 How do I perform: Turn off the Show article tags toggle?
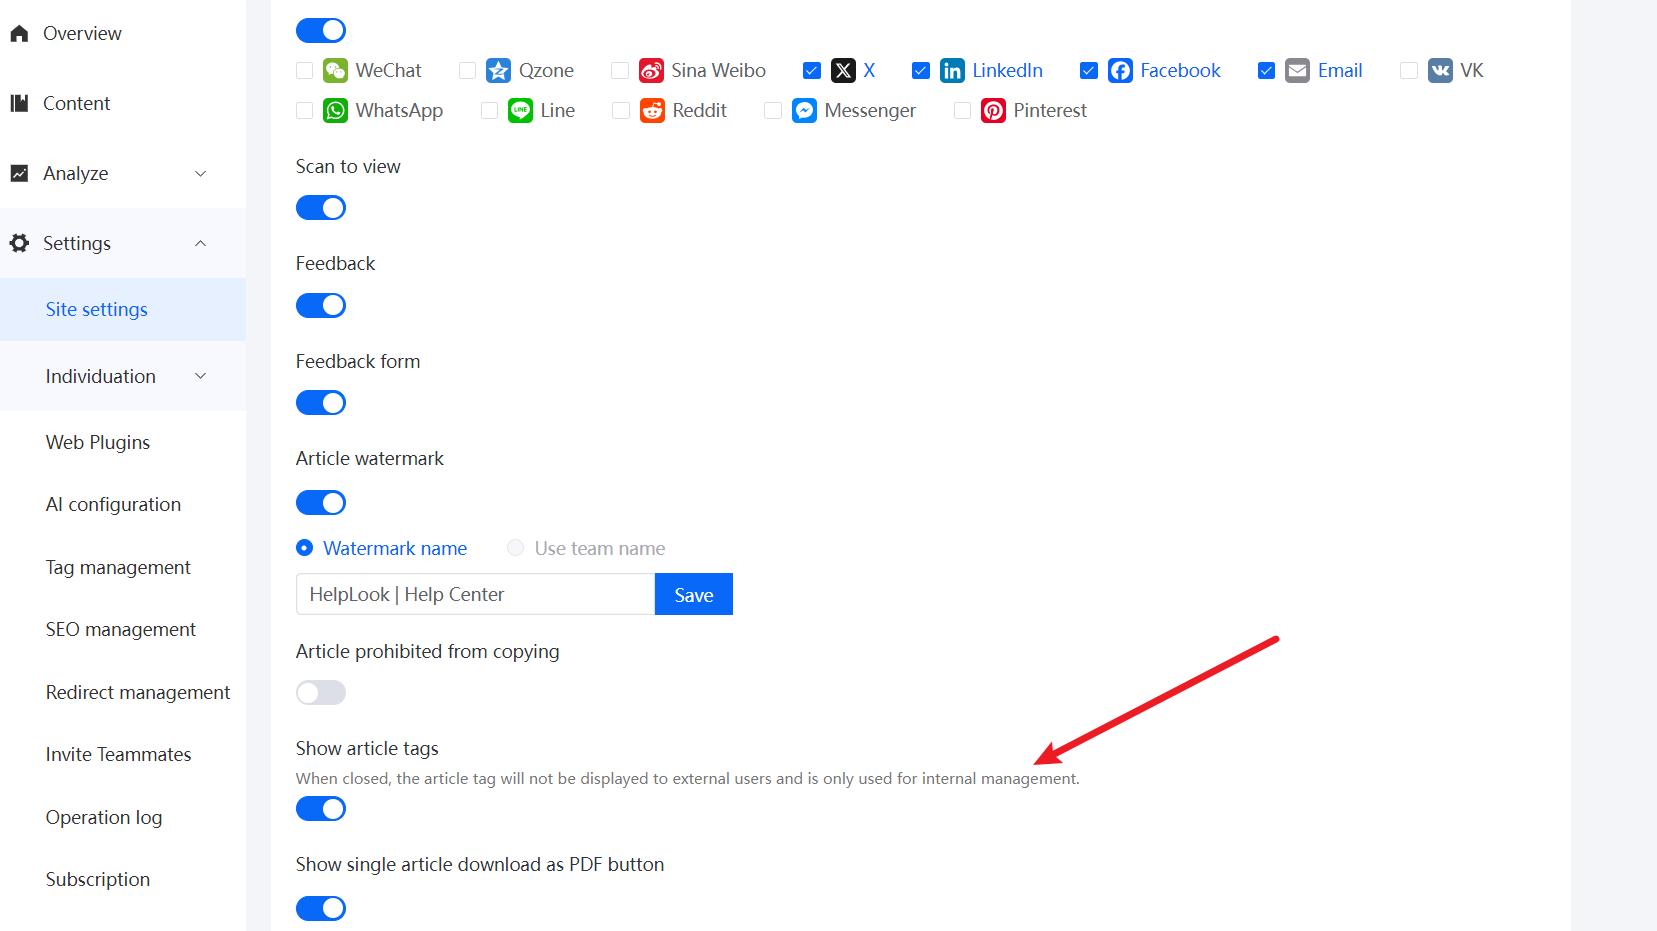pos(320,808)
